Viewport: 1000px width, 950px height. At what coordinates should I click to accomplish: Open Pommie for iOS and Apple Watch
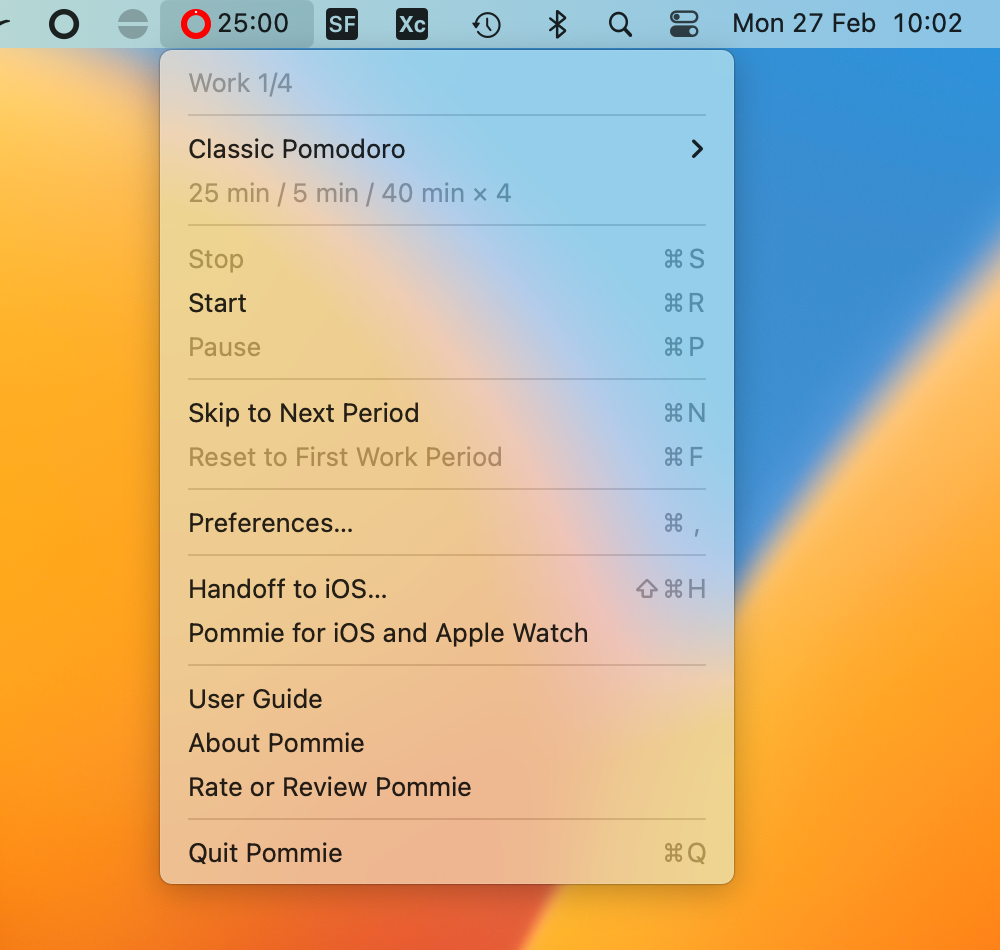click(x=388, y=633)
